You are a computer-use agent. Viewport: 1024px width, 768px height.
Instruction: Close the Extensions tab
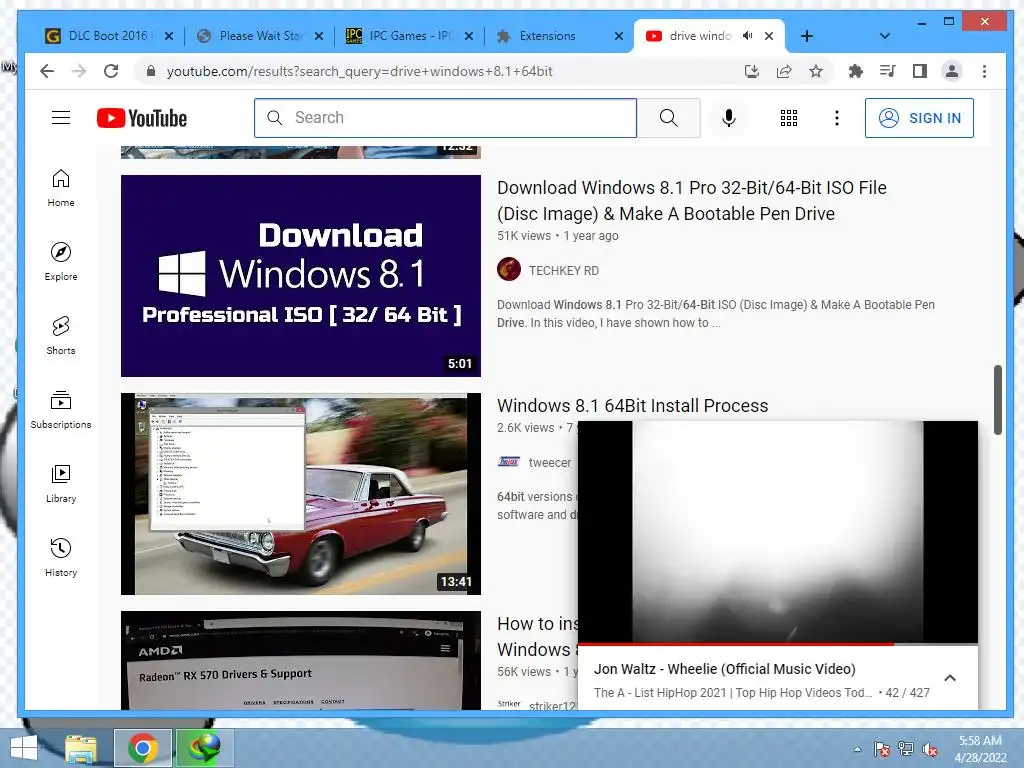(x=619, y=36)
